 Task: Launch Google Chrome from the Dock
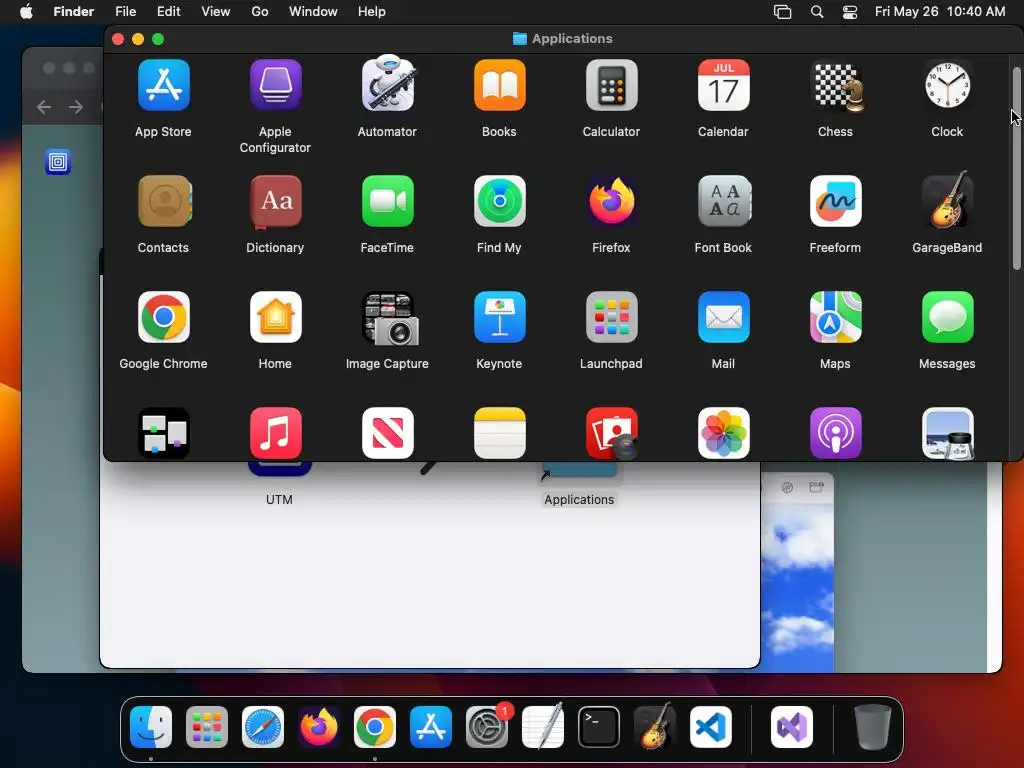tap(375, 727)
